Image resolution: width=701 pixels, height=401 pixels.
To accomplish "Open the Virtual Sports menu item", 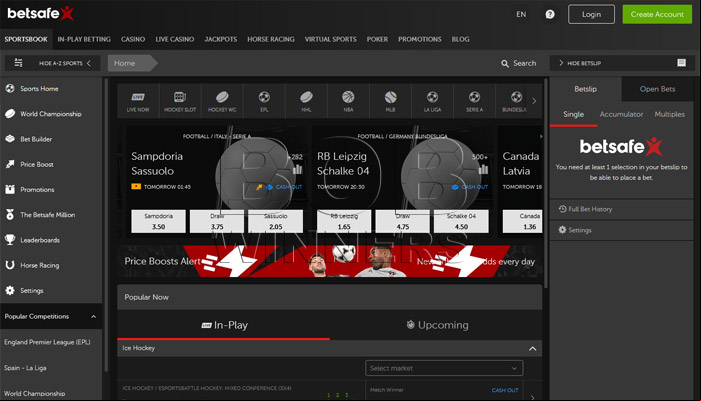I will 331,39.
